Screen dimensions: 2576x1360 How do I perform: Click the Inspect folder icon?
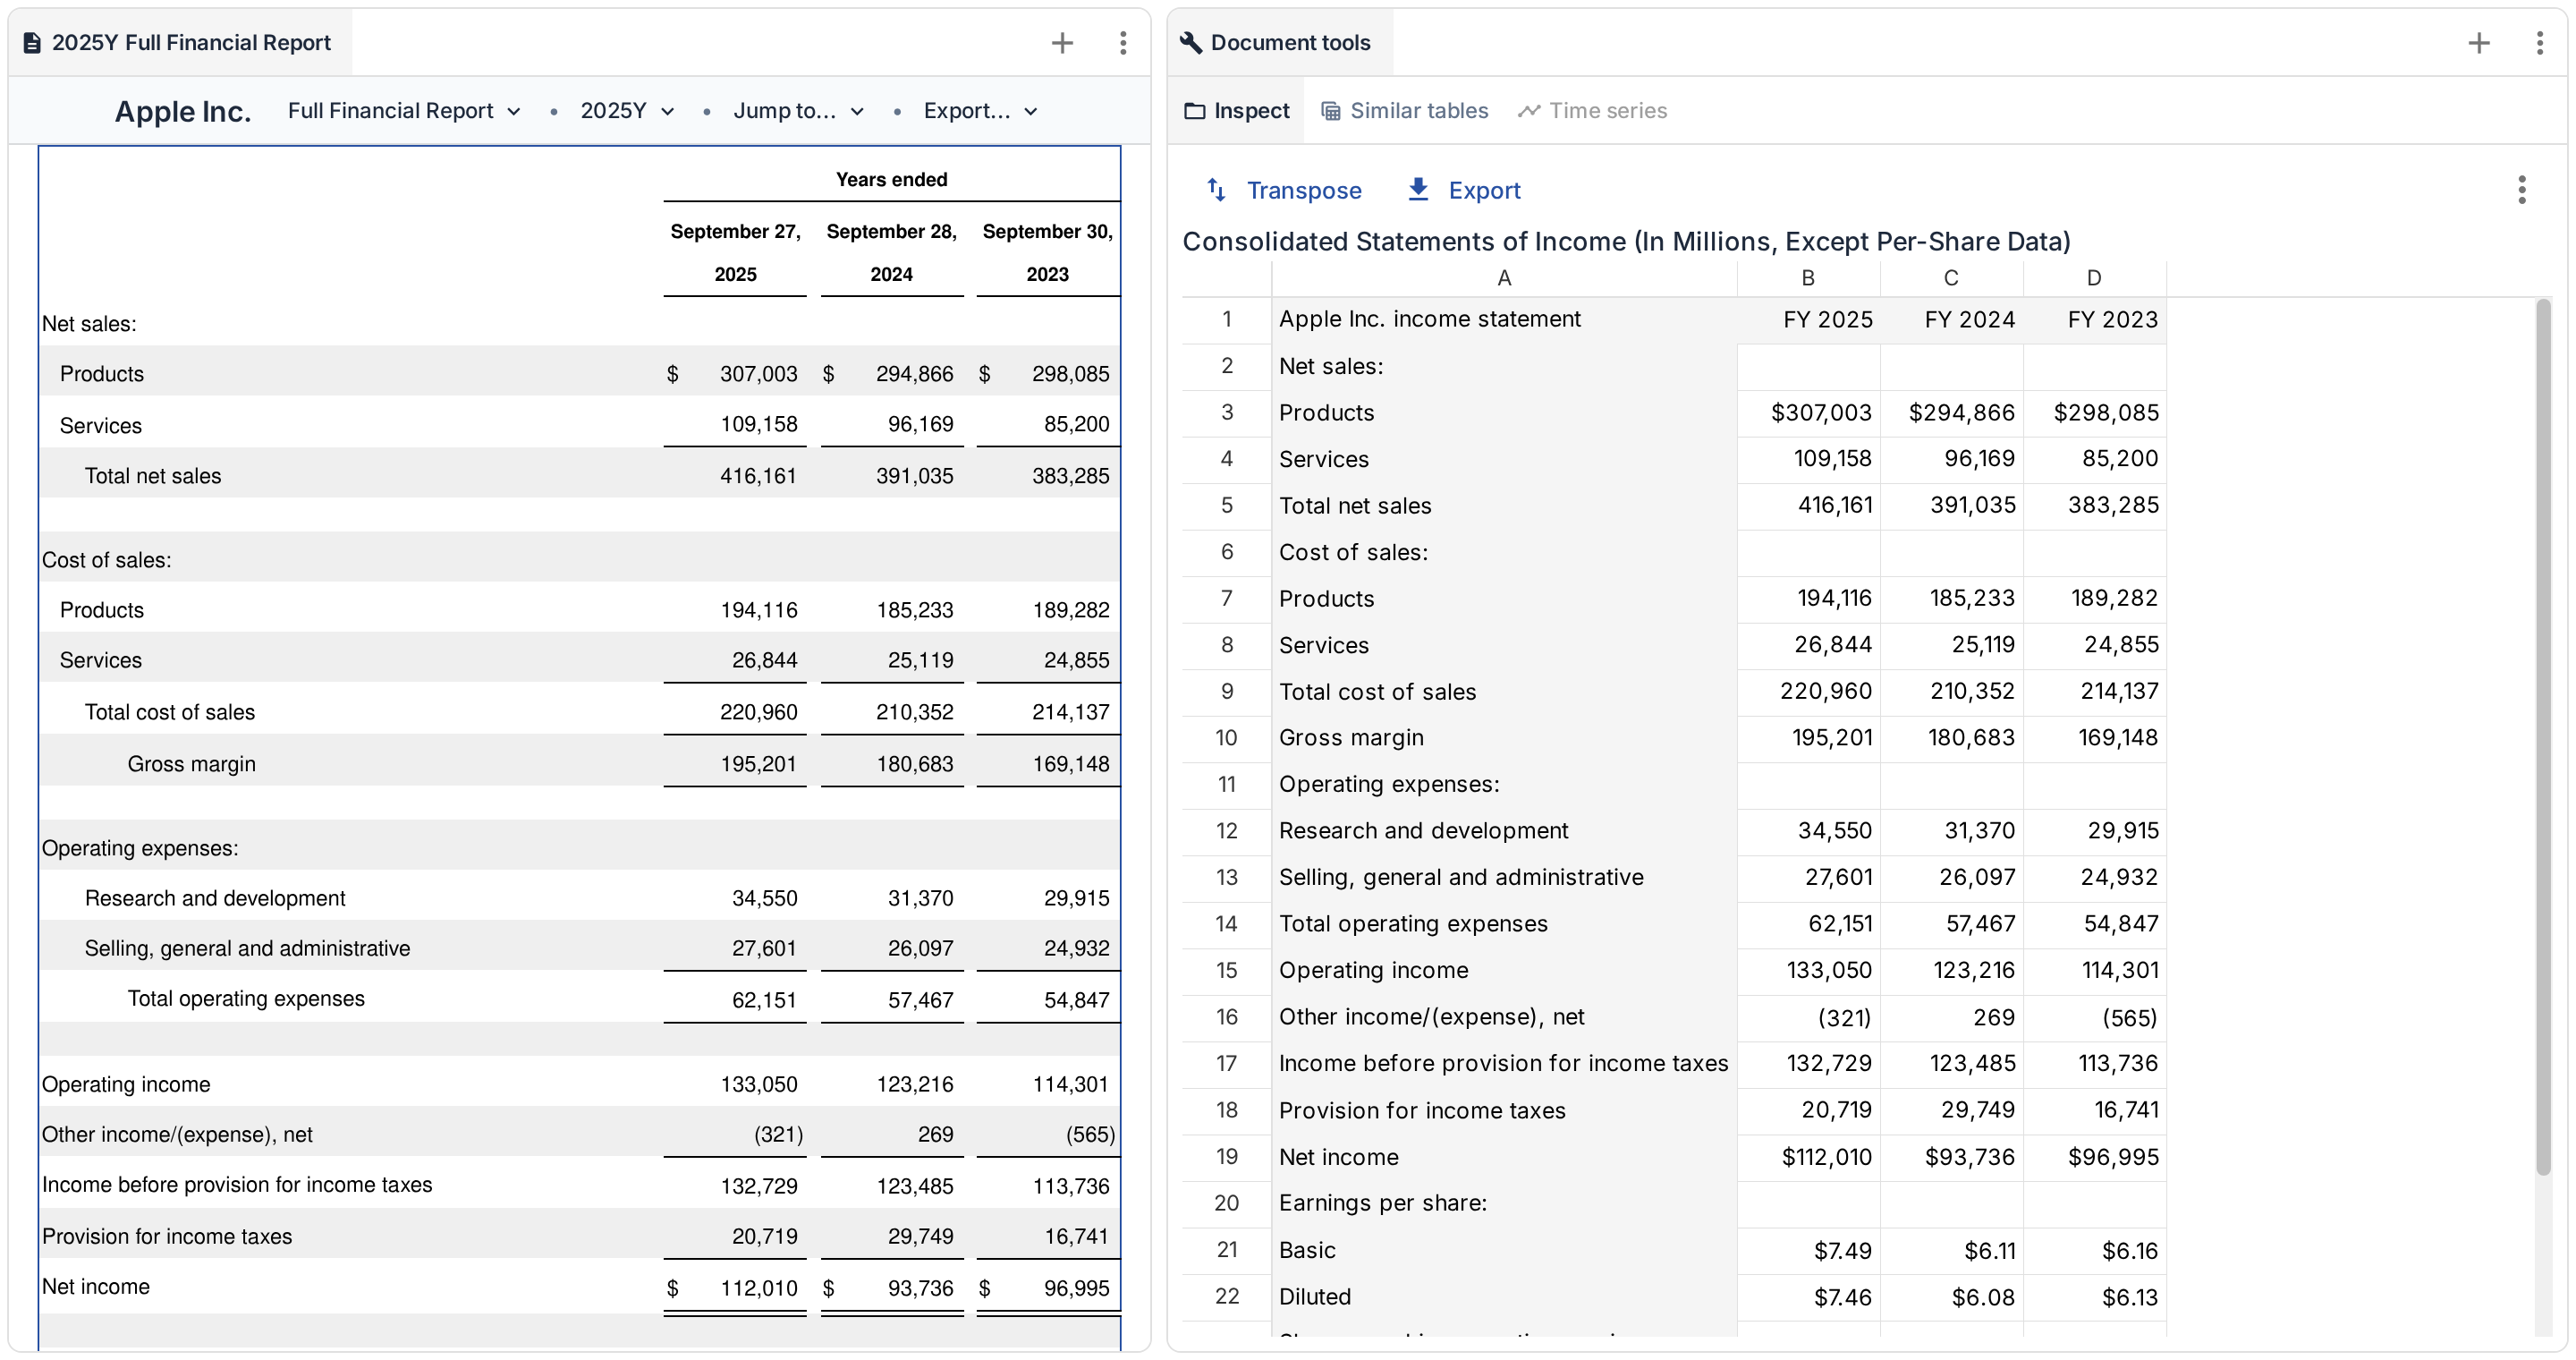(x=1195, y=111)
